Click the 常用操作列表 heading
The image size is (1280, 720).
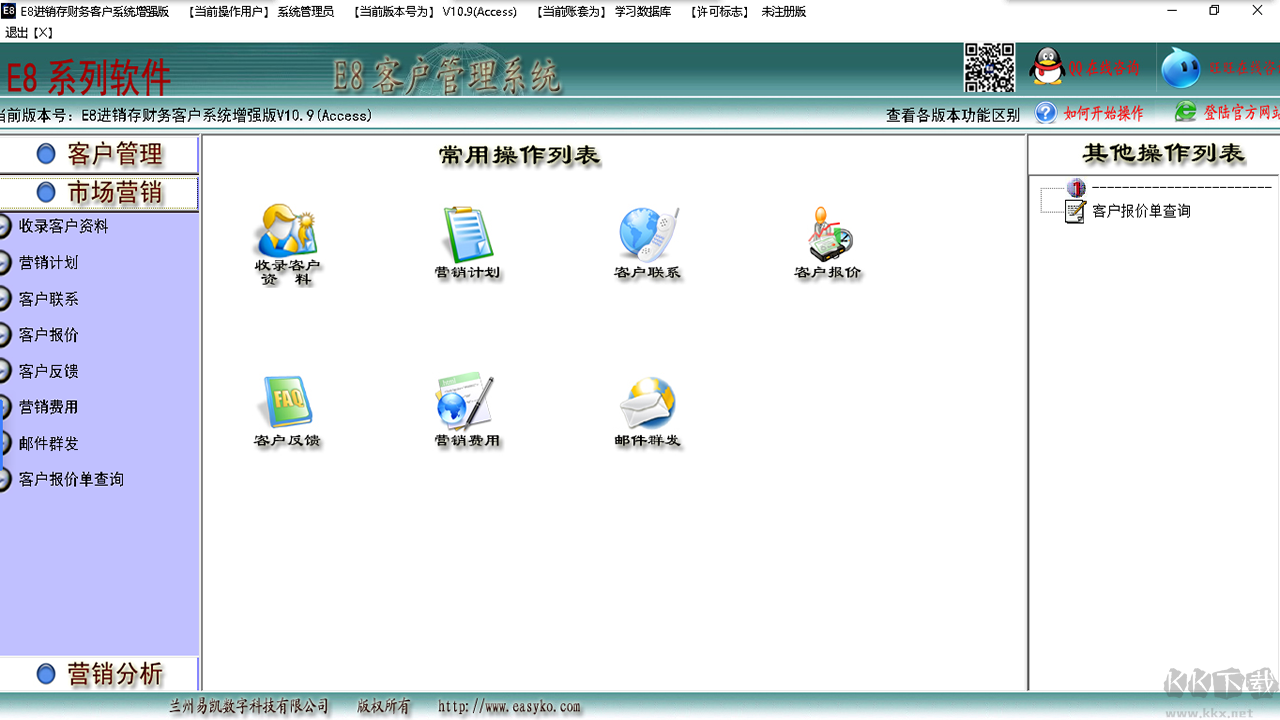(519, 155)
